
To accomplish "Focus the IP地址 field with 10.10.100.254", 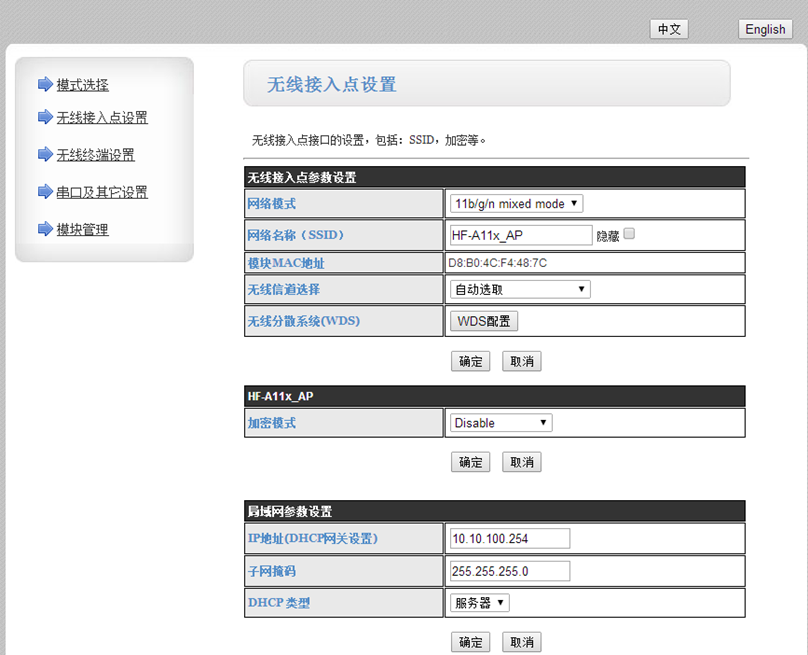I will [510, 539].
